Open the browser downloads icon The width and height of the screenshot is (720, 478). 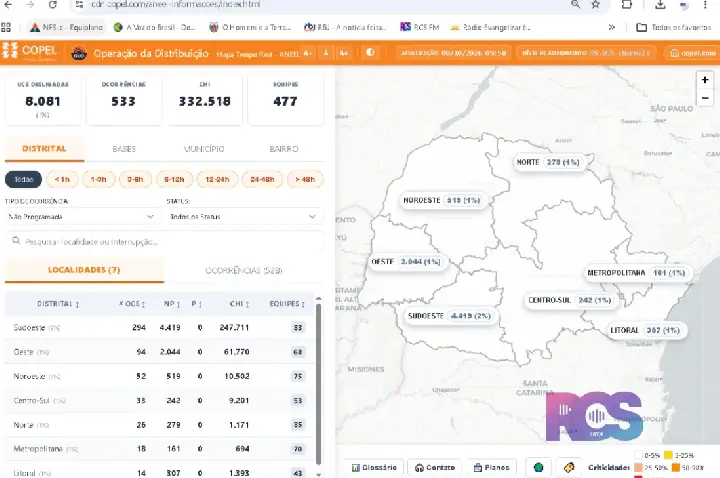(660, 5)
